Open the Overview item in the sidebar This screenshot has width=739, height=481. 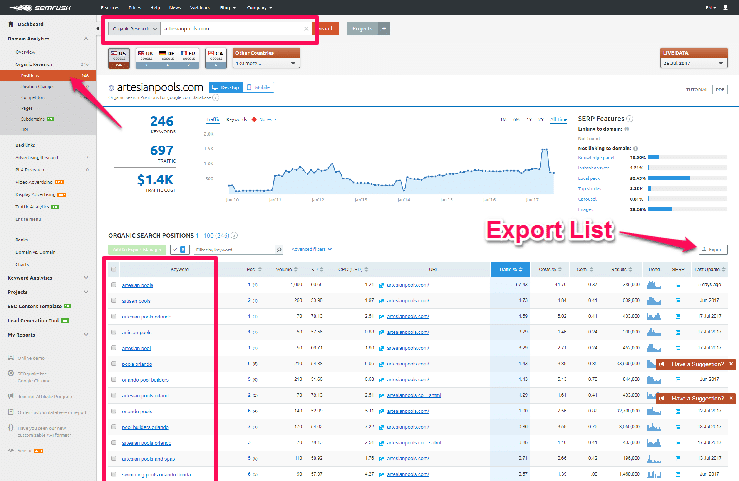coord(25,52)
